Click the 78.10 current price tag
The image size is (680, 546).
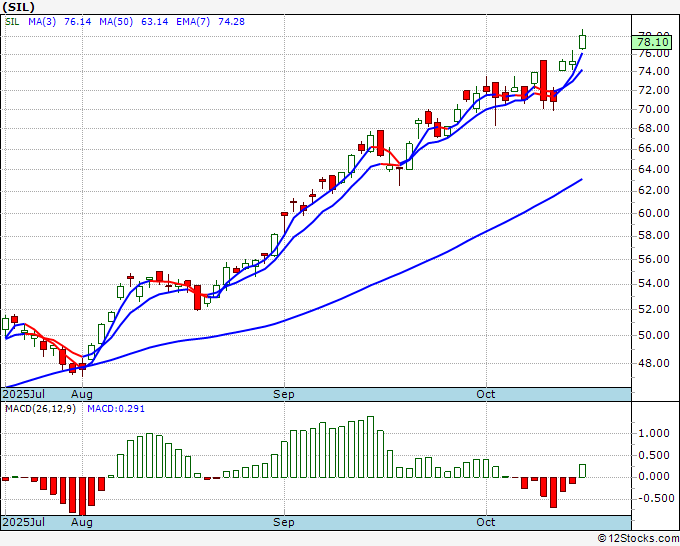[653, 43]
